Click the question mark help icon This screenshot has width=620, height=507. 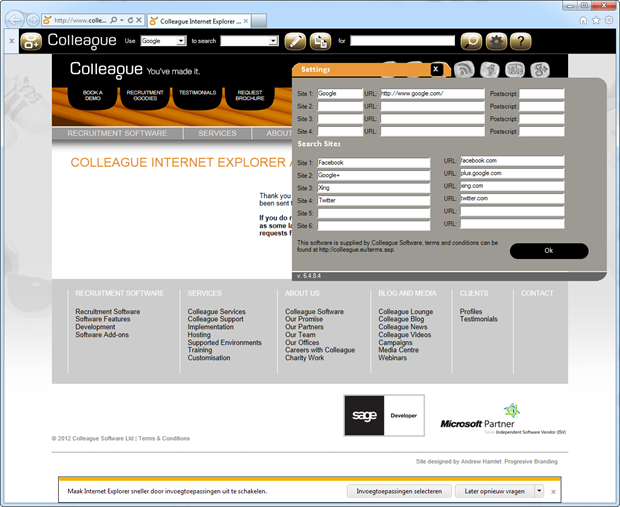(x=521, y=41)
